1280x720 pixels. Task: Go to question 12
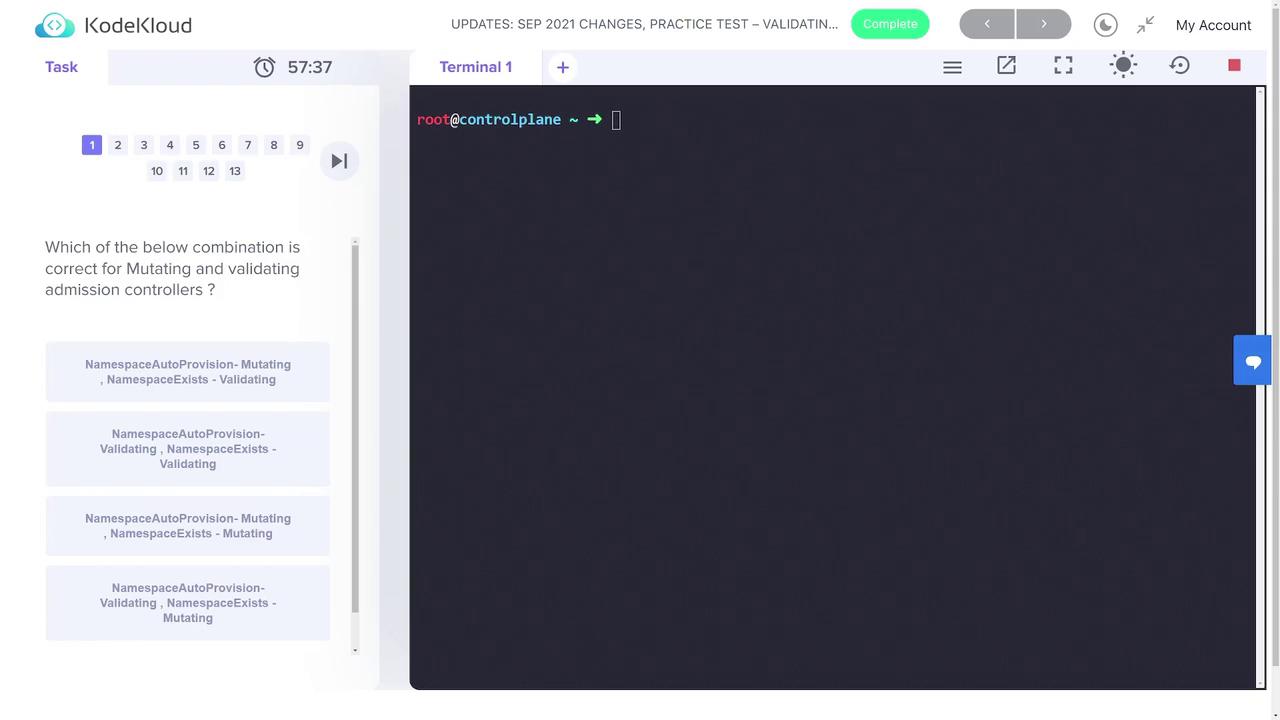(x=209, y=171)
